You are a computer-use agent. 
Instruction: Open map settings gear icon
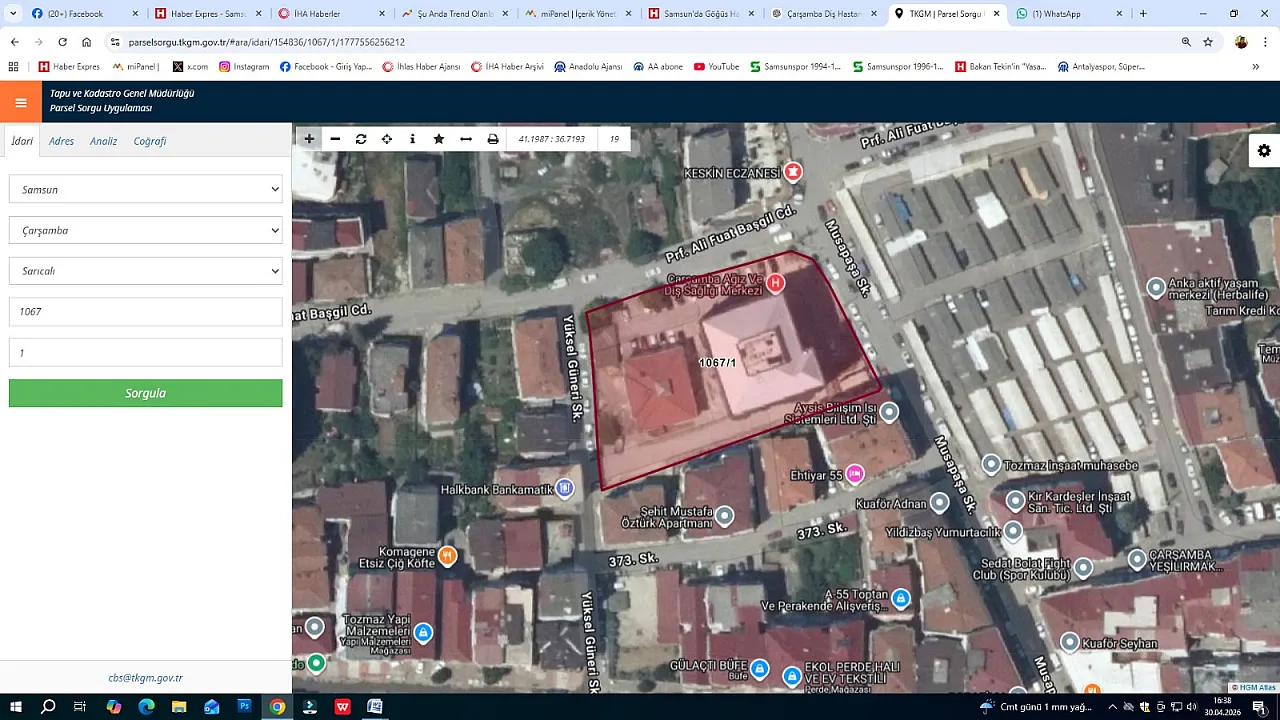pos(1264,151)
